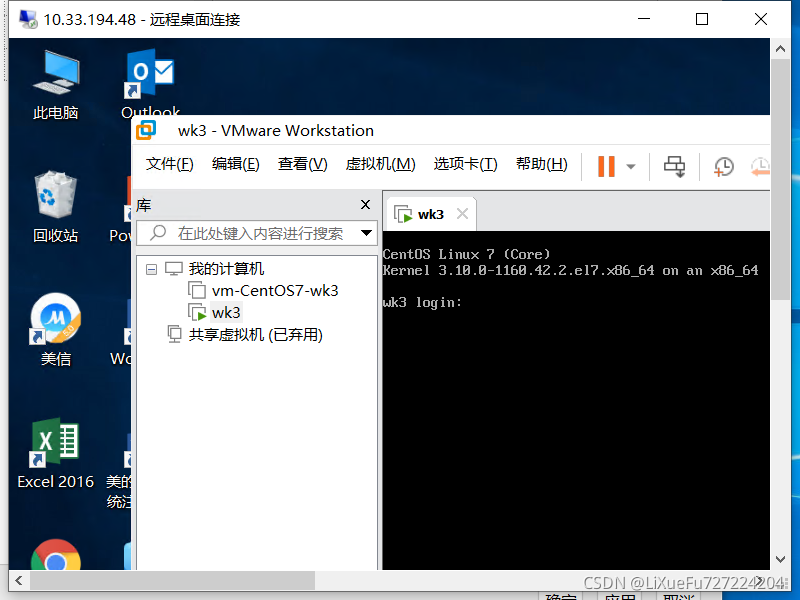
Task: Take a snapshot of the VM
Action: (723, 166)
